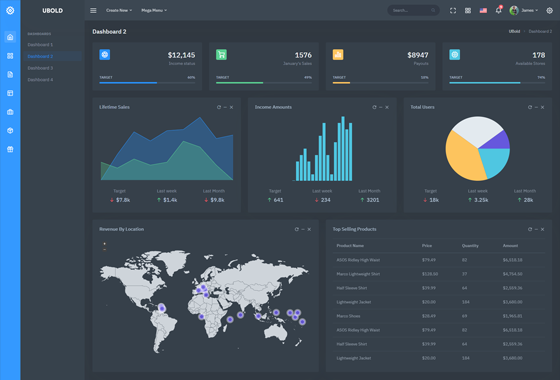Screen dimensions: 560x380
Task: Open the James user profile dropdown
Action: point(524,10)
